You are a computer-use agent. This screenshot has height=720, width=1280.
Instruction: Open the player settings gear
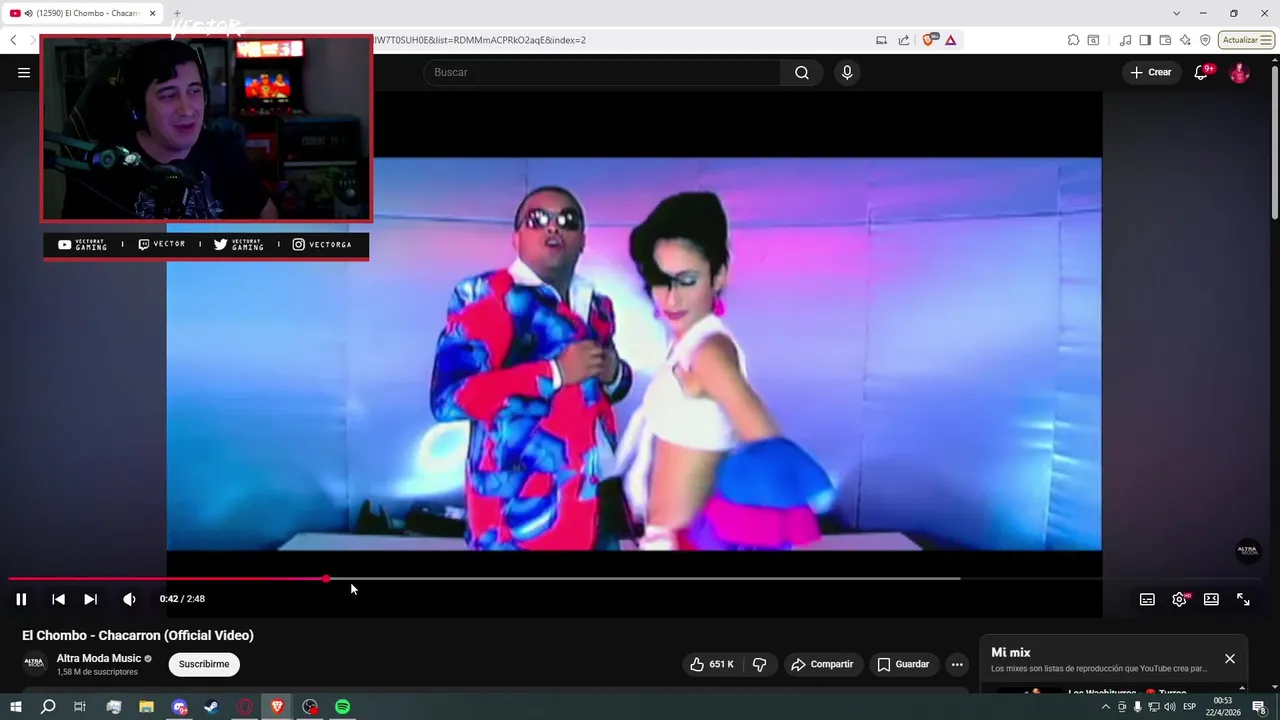pyautogui.click(x=1179, y=599)
